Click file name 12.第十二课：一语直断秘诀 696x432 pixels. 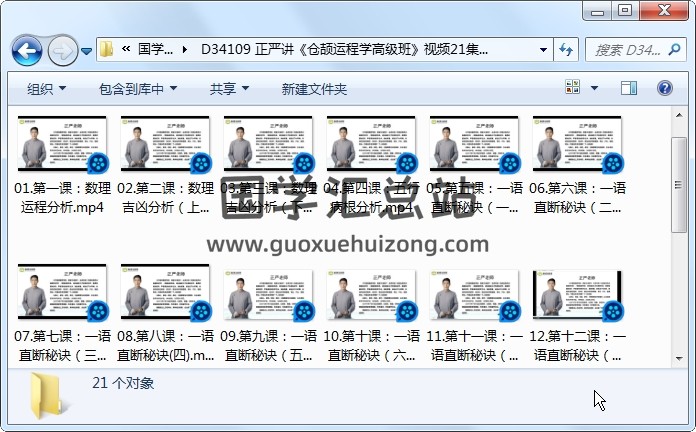click(x=577, y=345)
